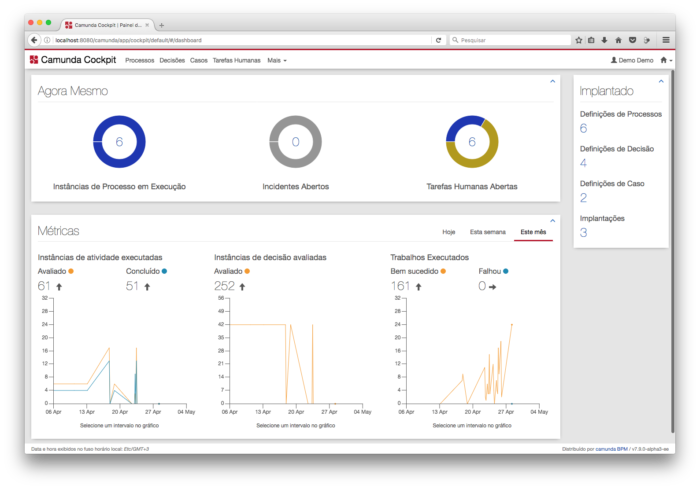Open the Pocket shield icon
The height and width of the screenshot is (489, 700).
632,40
